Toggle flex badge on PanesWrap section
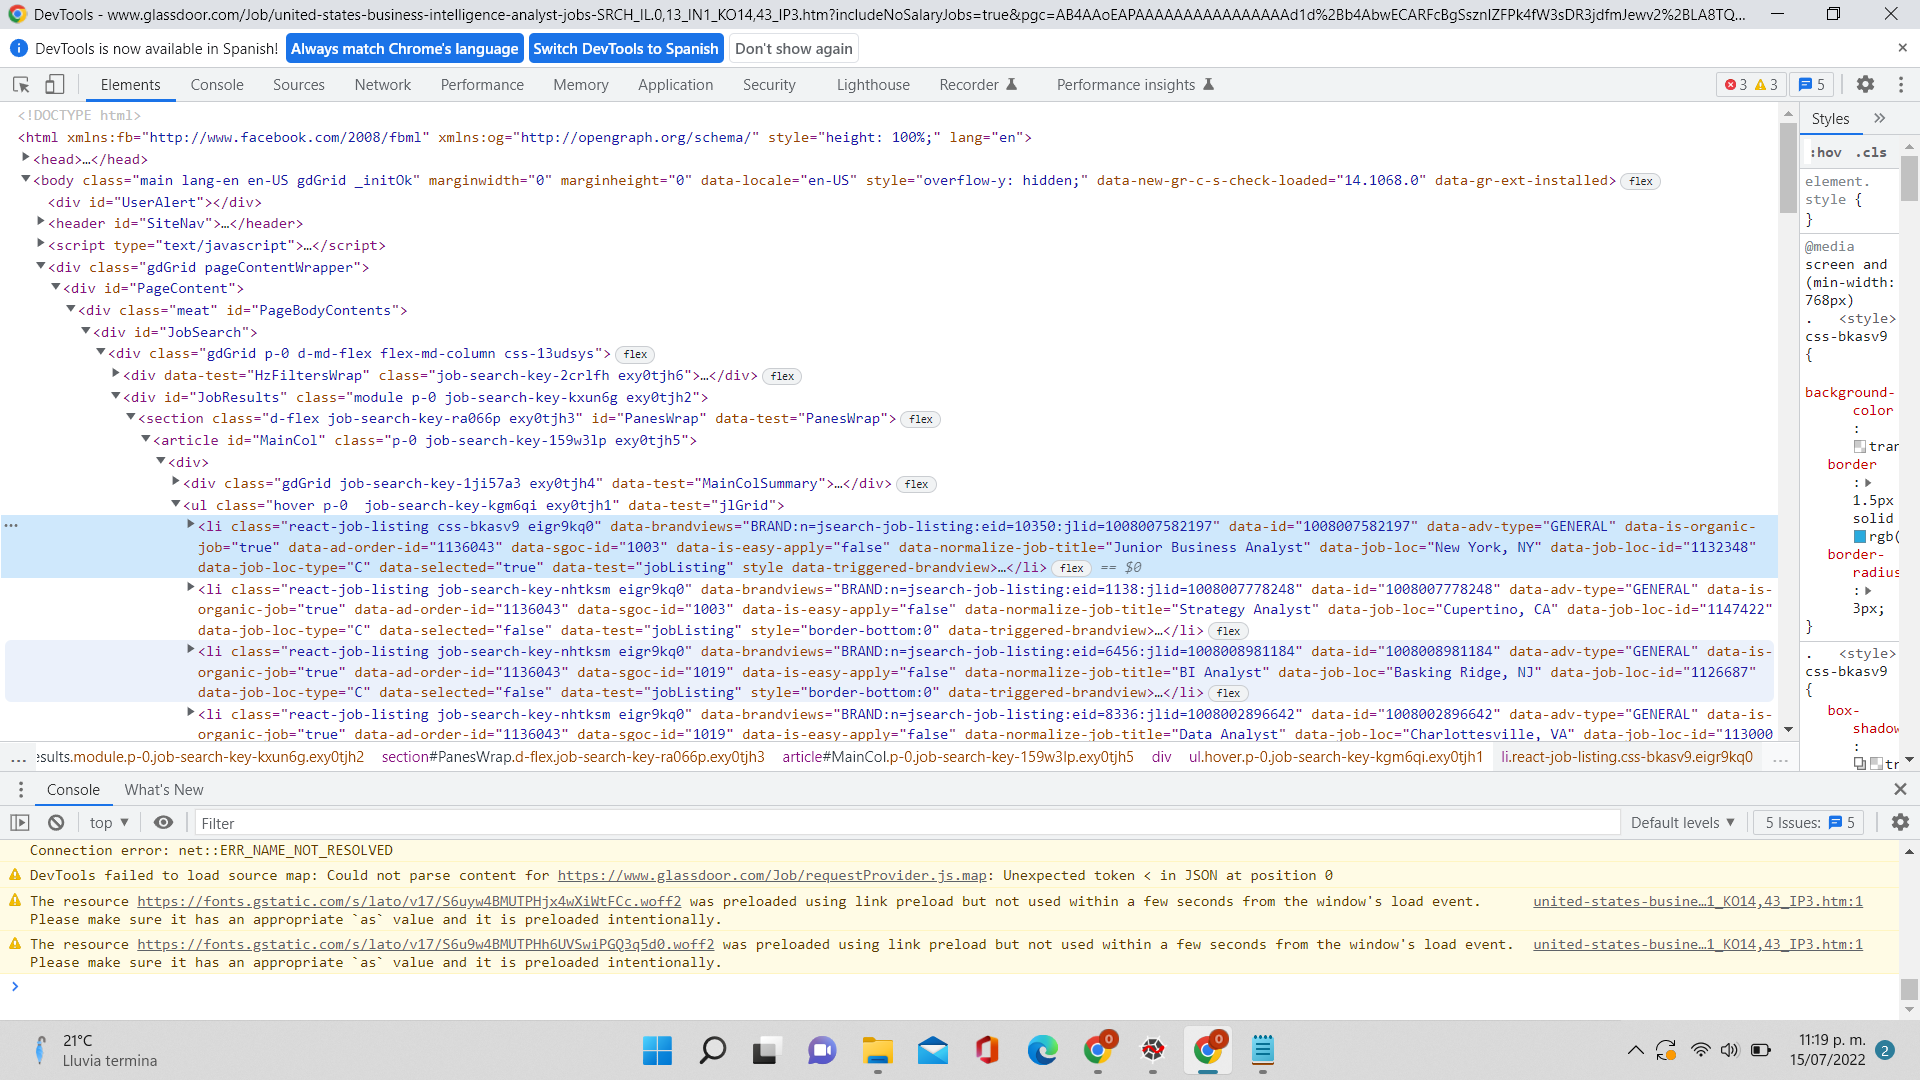 (921, 419)
